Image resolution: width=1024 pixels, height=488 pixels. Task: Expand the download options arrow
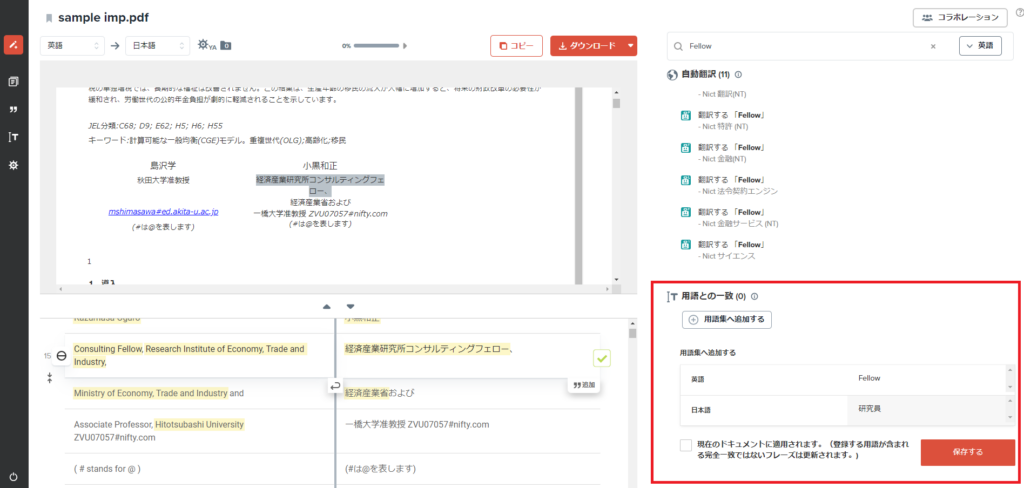pos(630,45)
